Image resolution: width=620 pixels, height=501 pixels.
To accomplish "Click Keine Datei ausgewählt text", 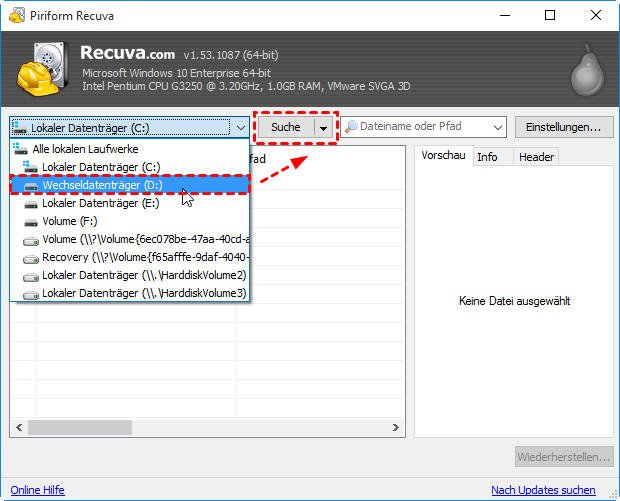I will pyautogui.click(x=514, y=301).
